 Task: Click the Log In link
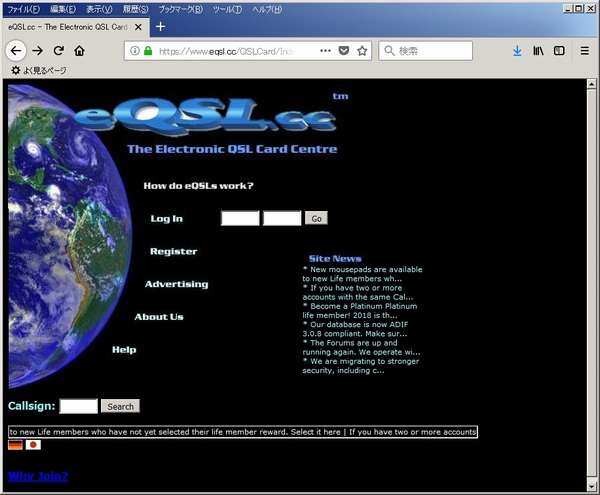pos(166,218)
